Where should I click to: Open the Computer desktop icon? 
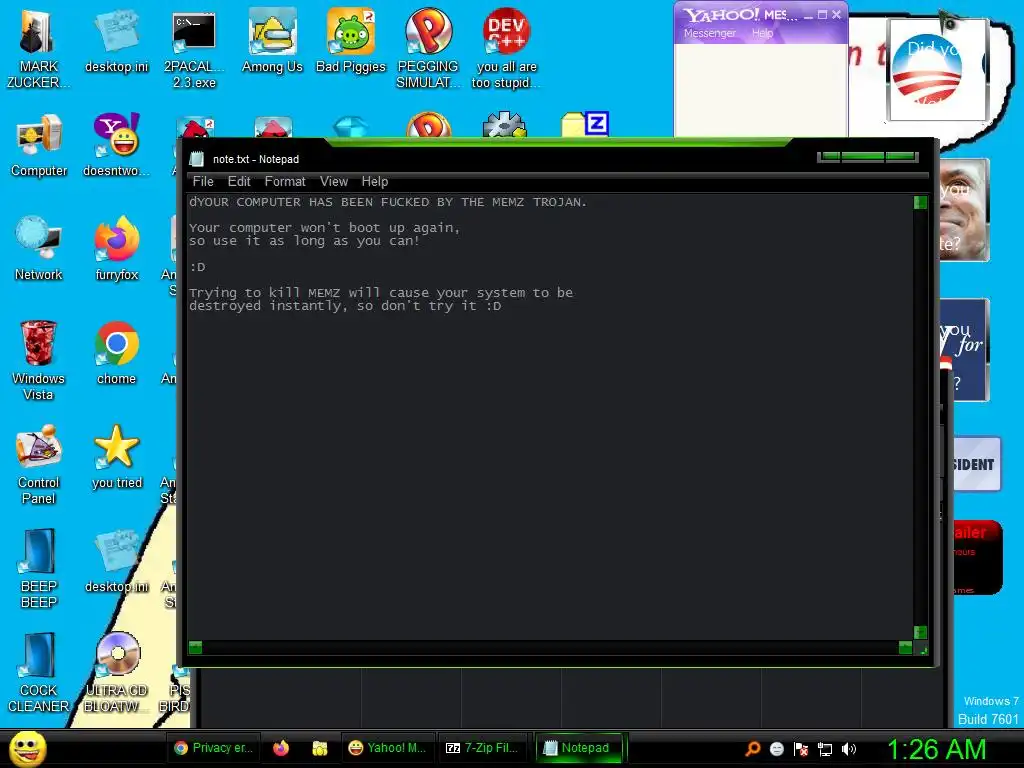click(x=39, y=145)
